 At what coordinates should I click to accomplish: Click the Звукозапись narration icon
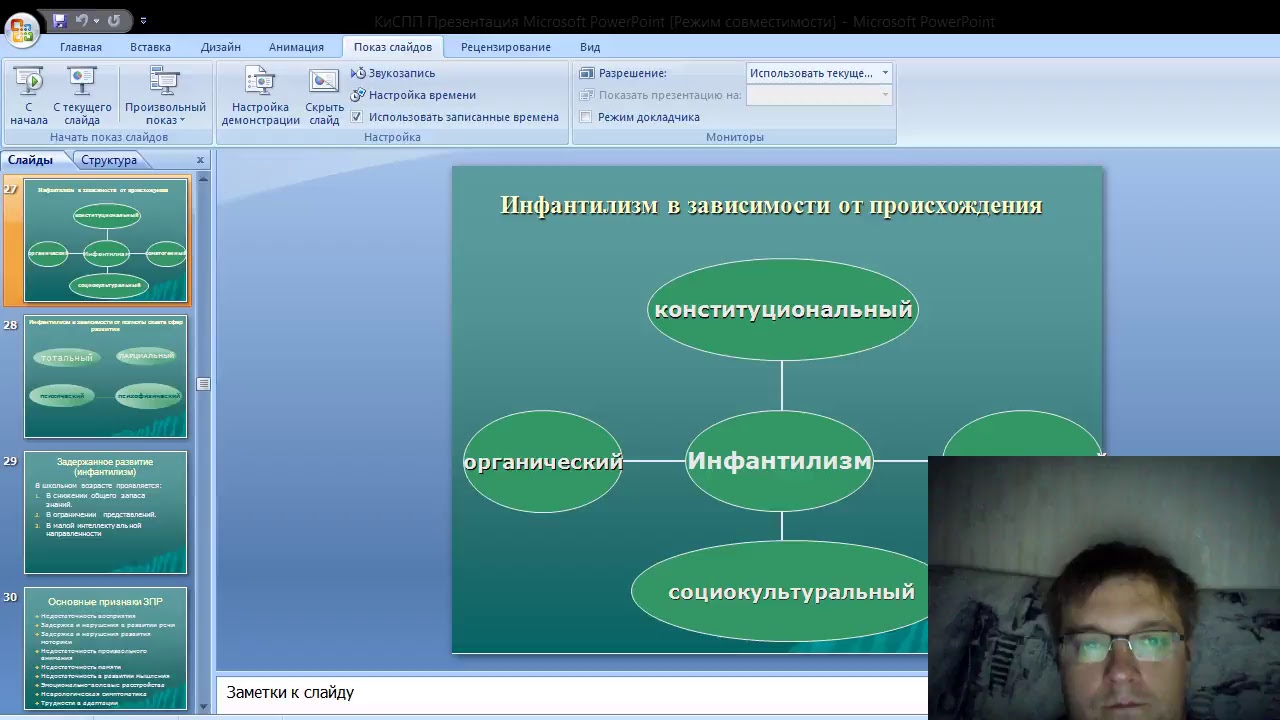359,73
